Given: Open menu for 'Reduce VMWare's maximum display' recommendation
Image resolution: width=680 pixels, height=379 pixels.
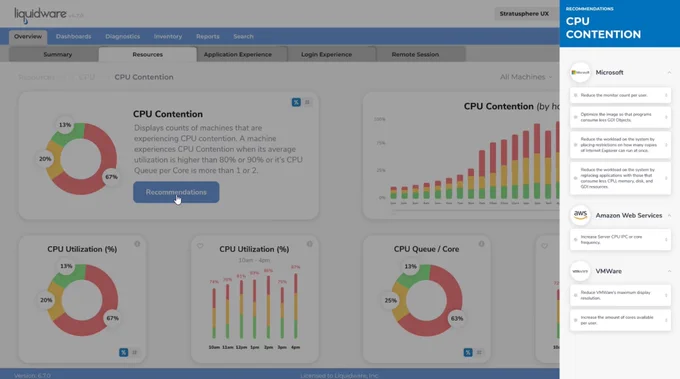Looking at the screenshot, I should tap(666, 295).
